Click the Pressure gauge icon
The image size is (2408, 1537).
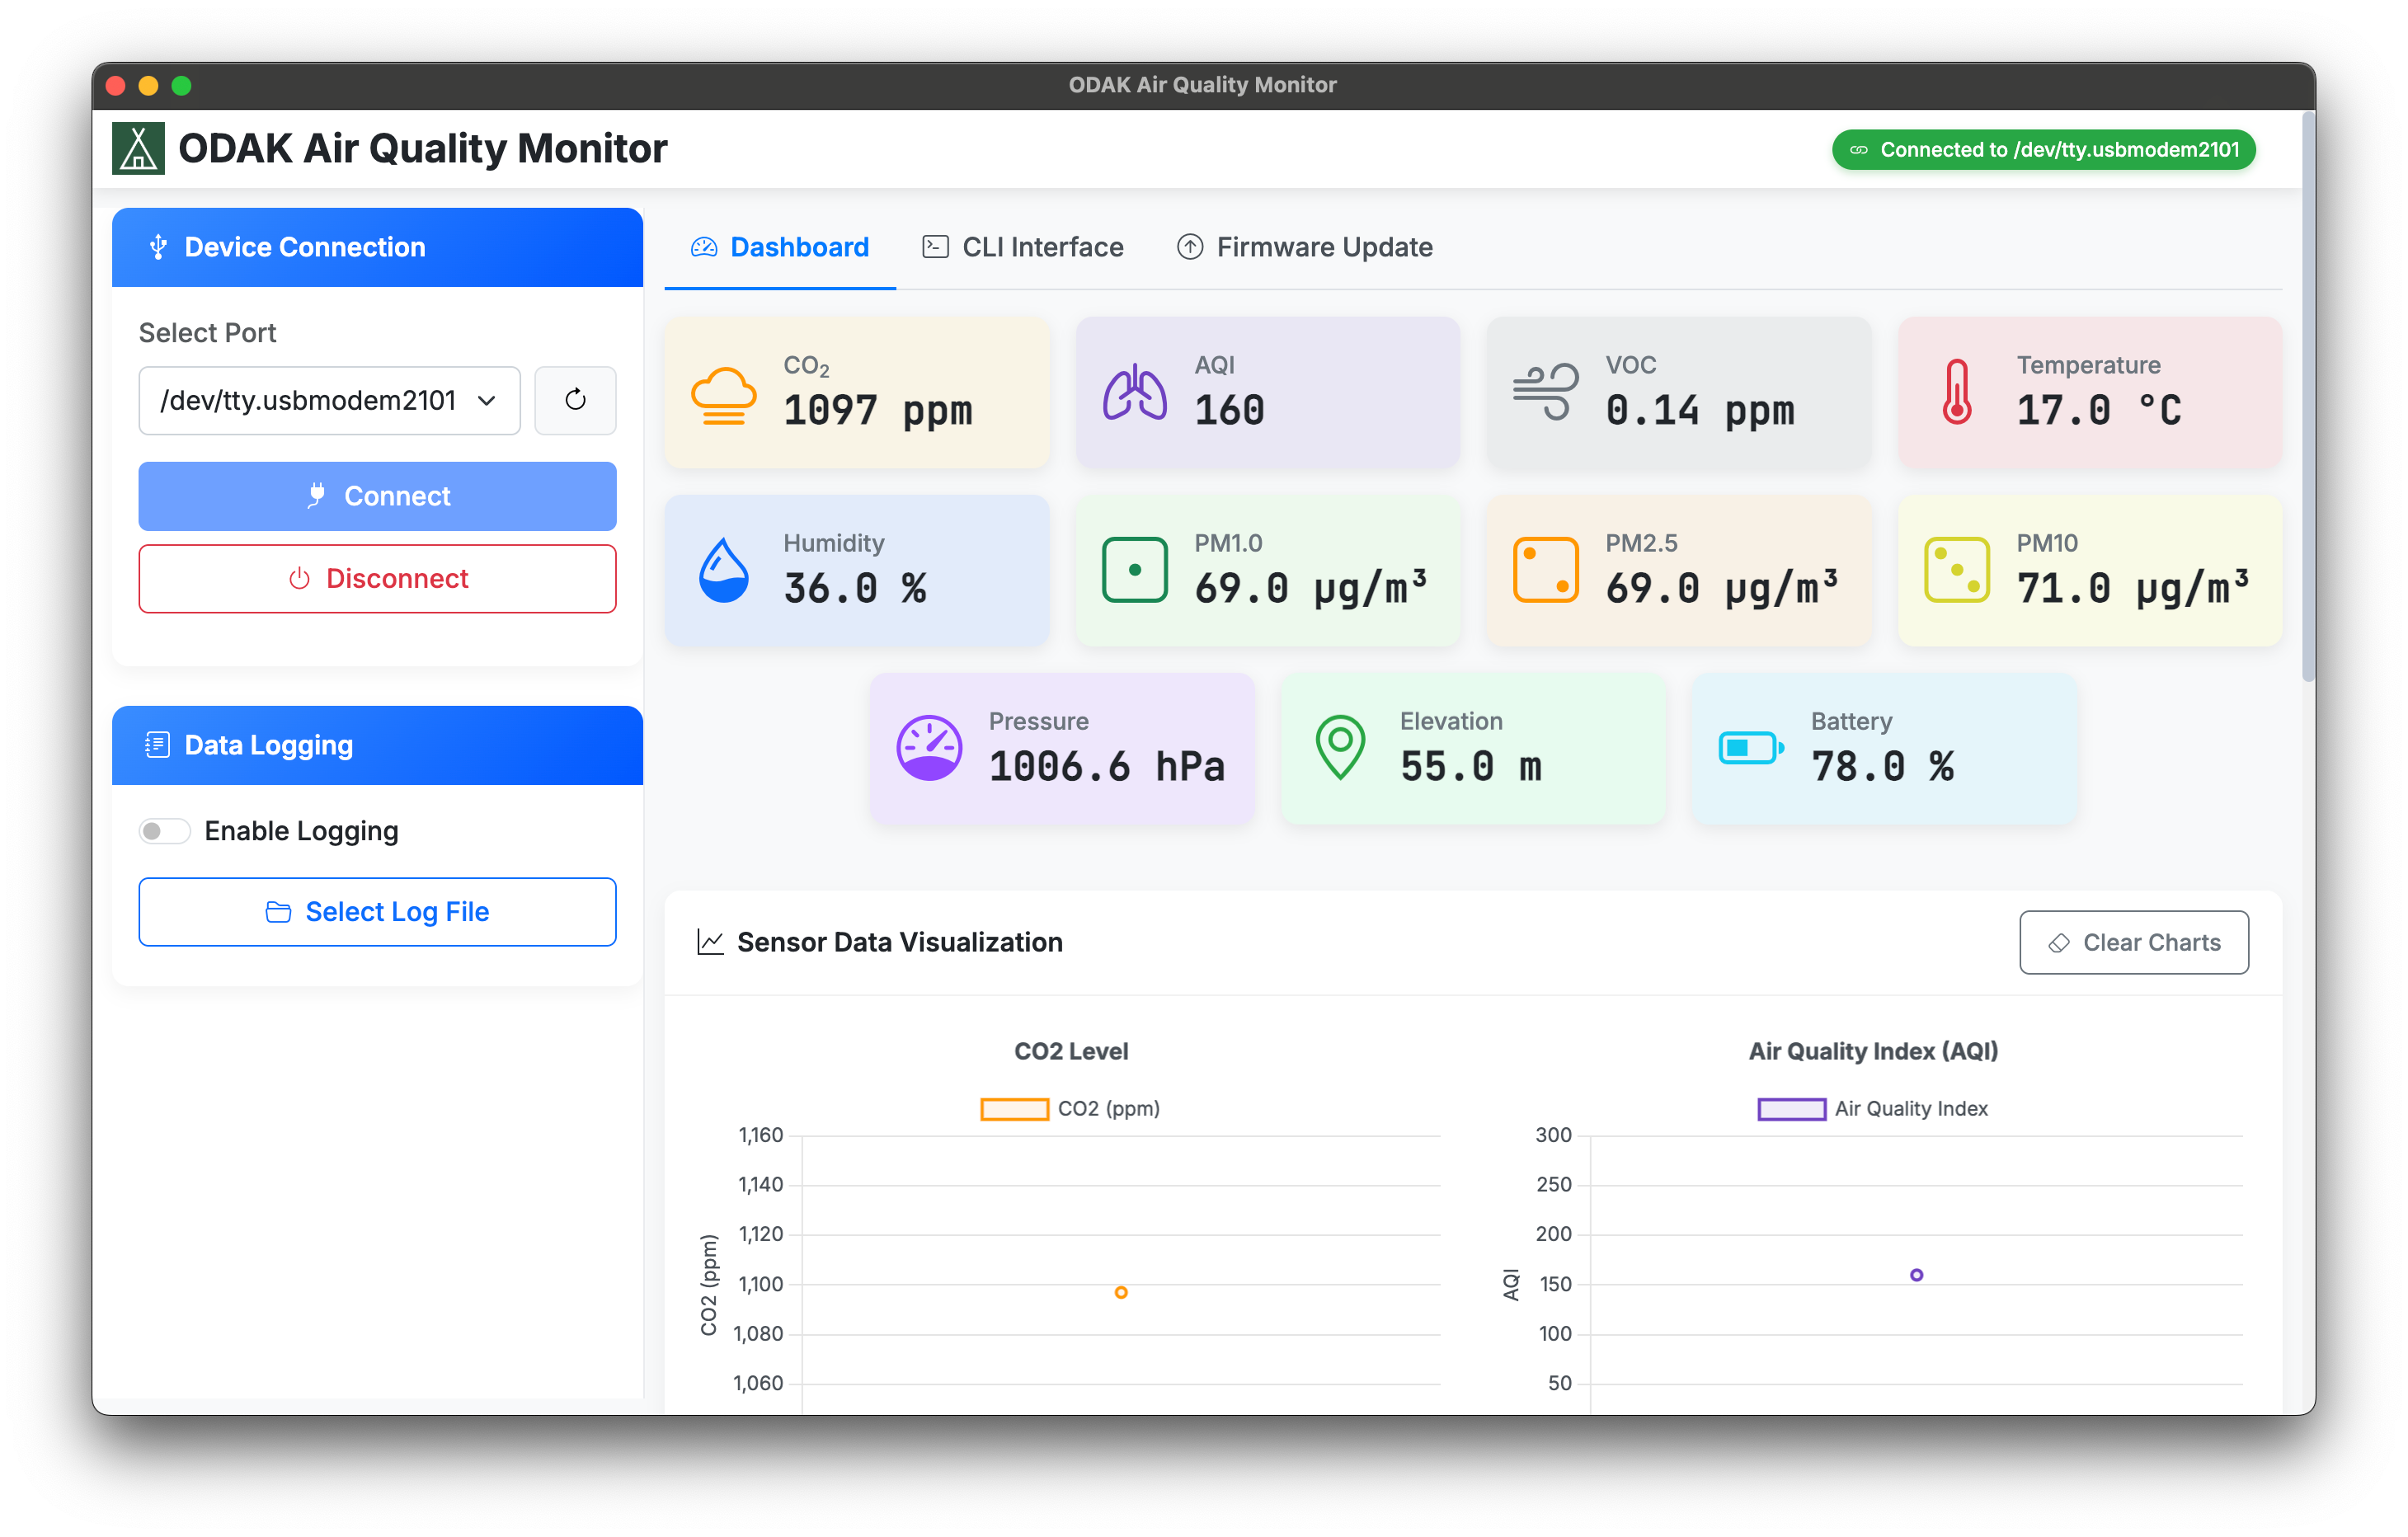click(x=929, y=748)
